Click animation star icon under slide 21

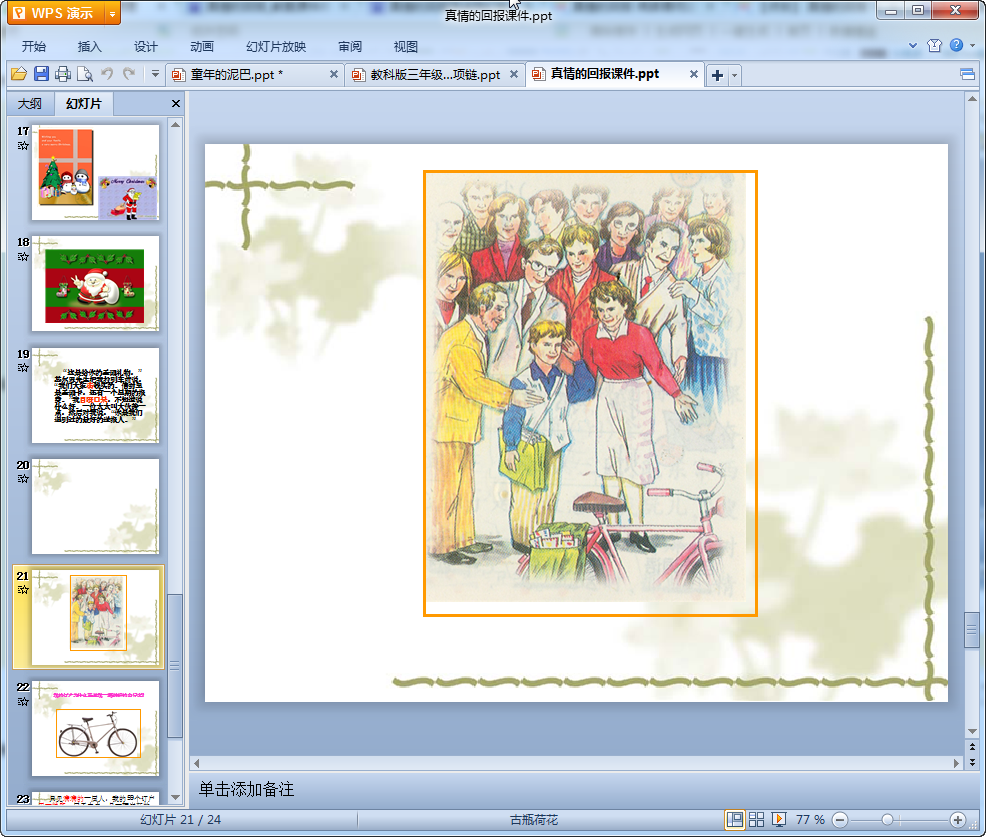coord(23,590)
